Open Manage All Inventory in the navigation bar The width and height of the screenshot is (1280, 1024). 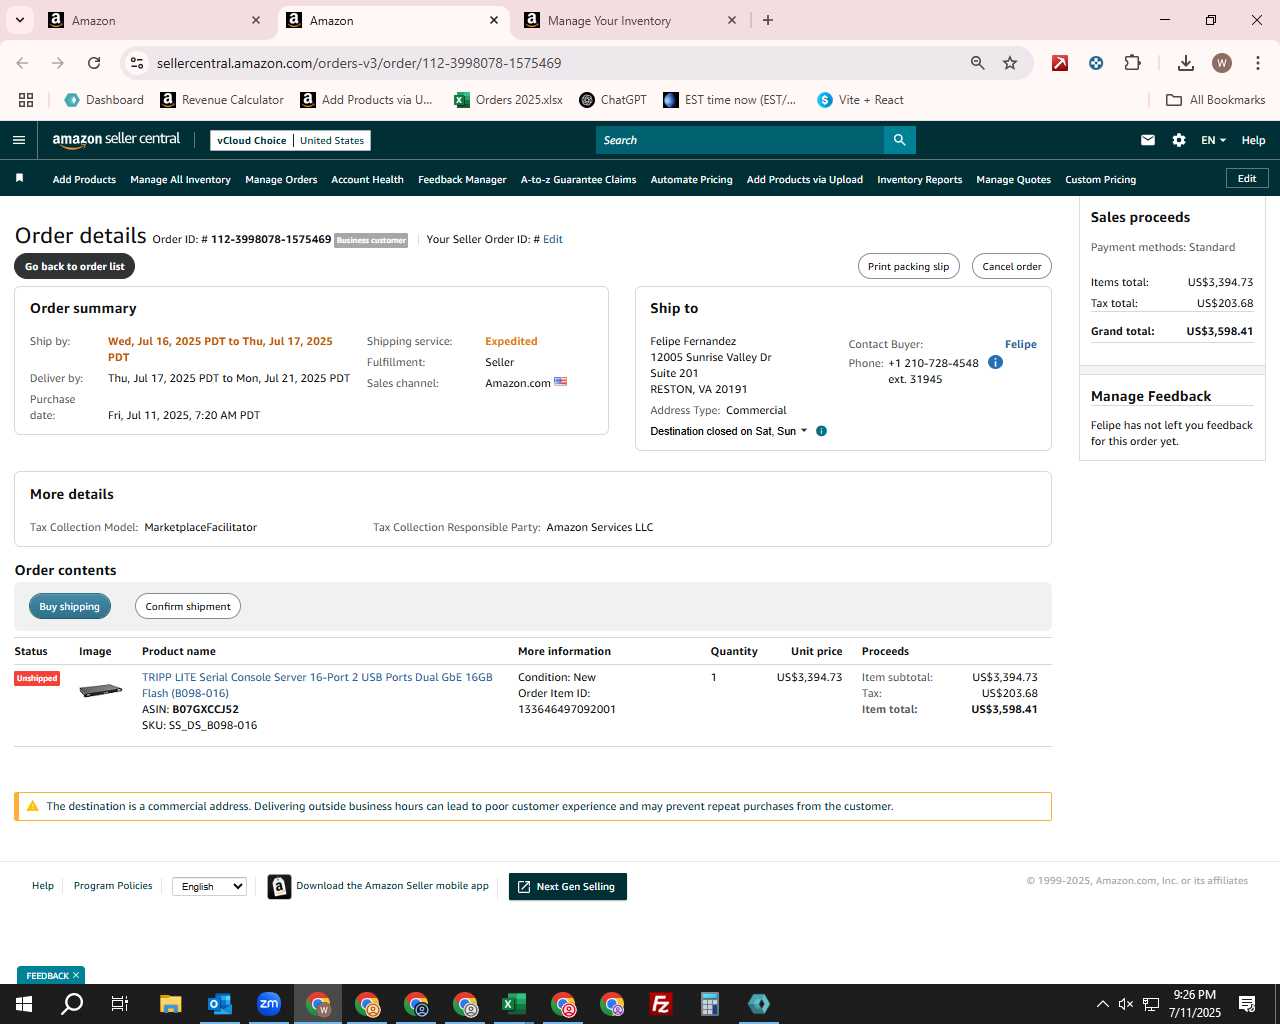point(180,180)
